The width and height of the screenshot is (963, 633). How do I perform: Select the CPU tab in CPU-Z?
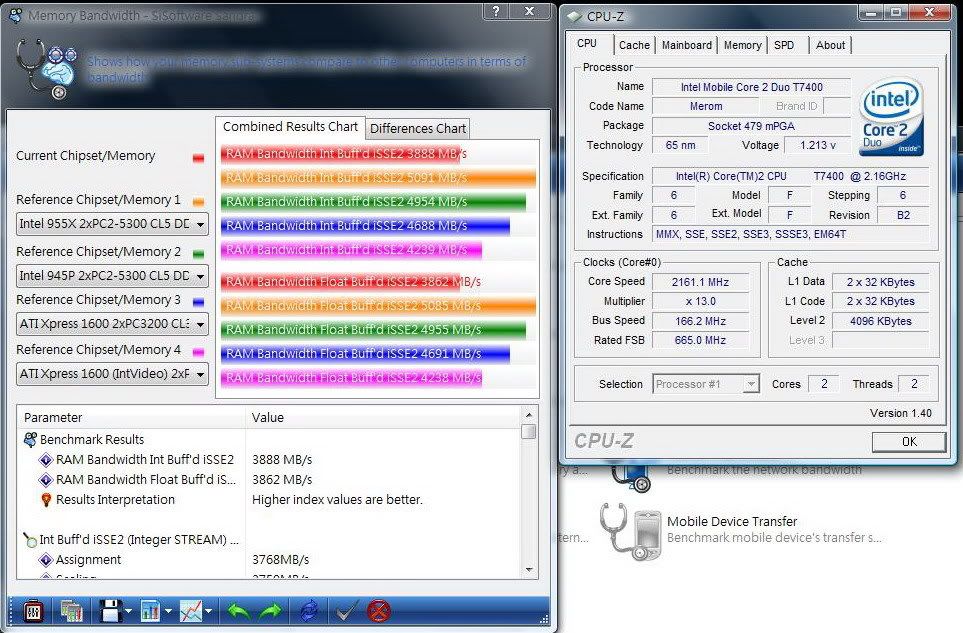pyautogui.click(x=587, y=43)
